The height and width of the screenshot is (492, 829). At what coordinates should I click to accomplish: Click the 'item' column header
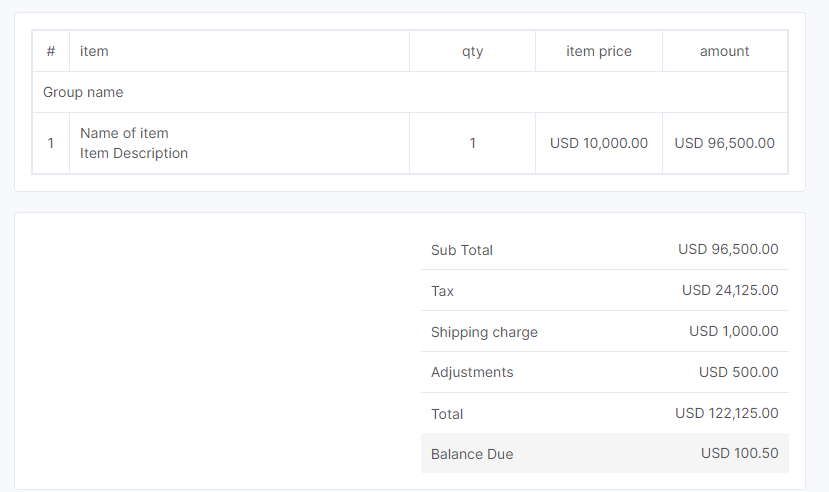coord(240,51)
